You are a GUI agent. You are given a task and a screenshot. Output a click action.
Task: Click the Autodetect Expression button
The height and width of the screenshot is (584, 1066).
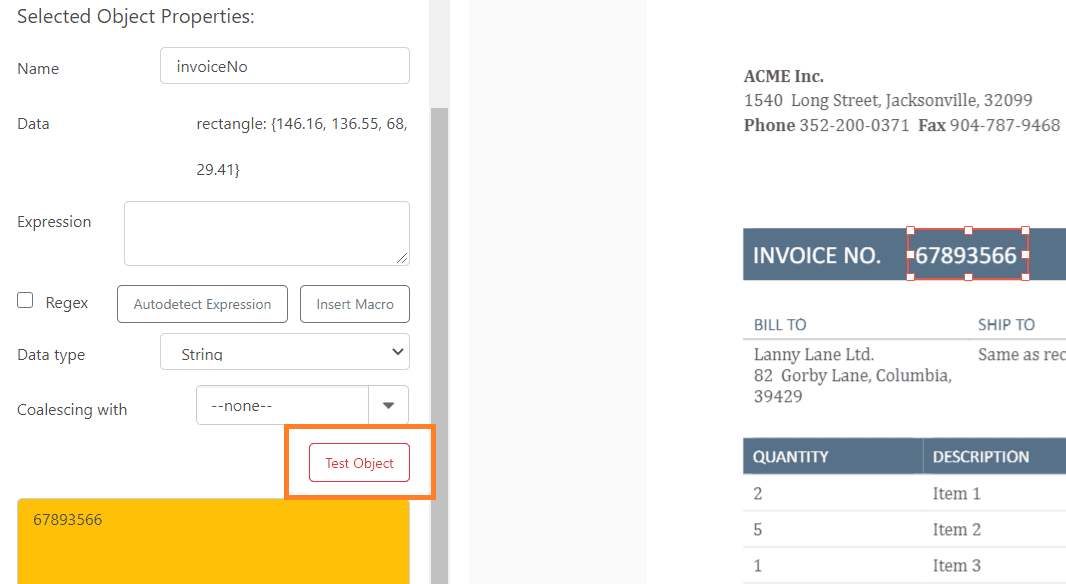(202, 304)
